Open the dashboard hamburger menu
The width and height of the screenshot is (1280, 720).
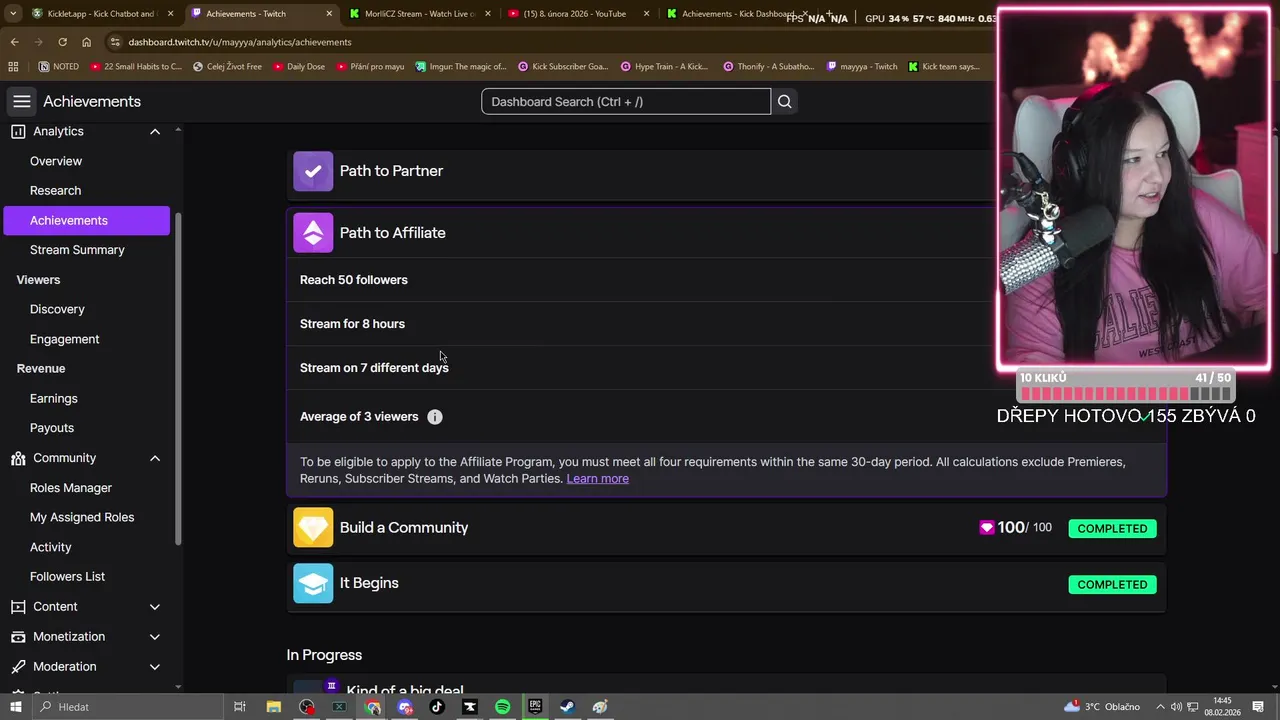22,101
